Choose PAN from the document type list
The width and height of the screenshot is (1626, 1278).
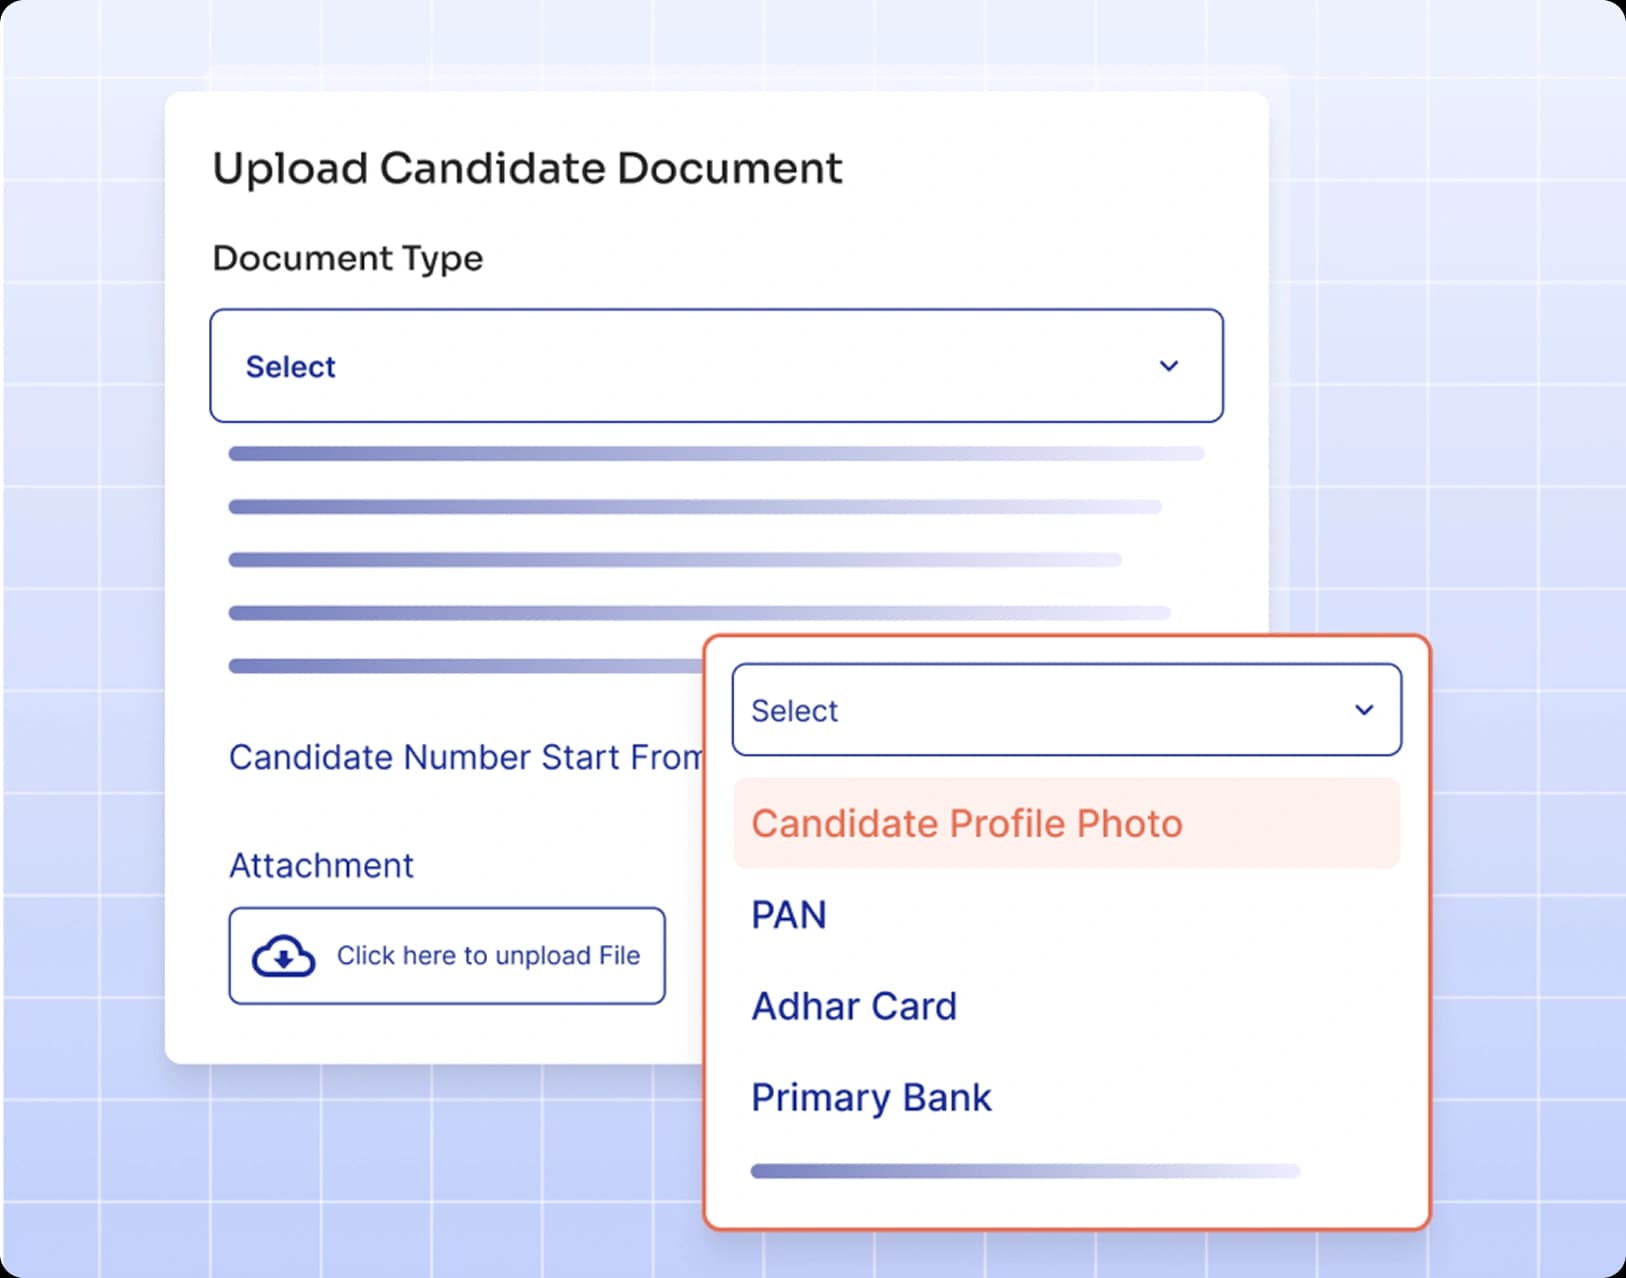(x=789, y=914)
